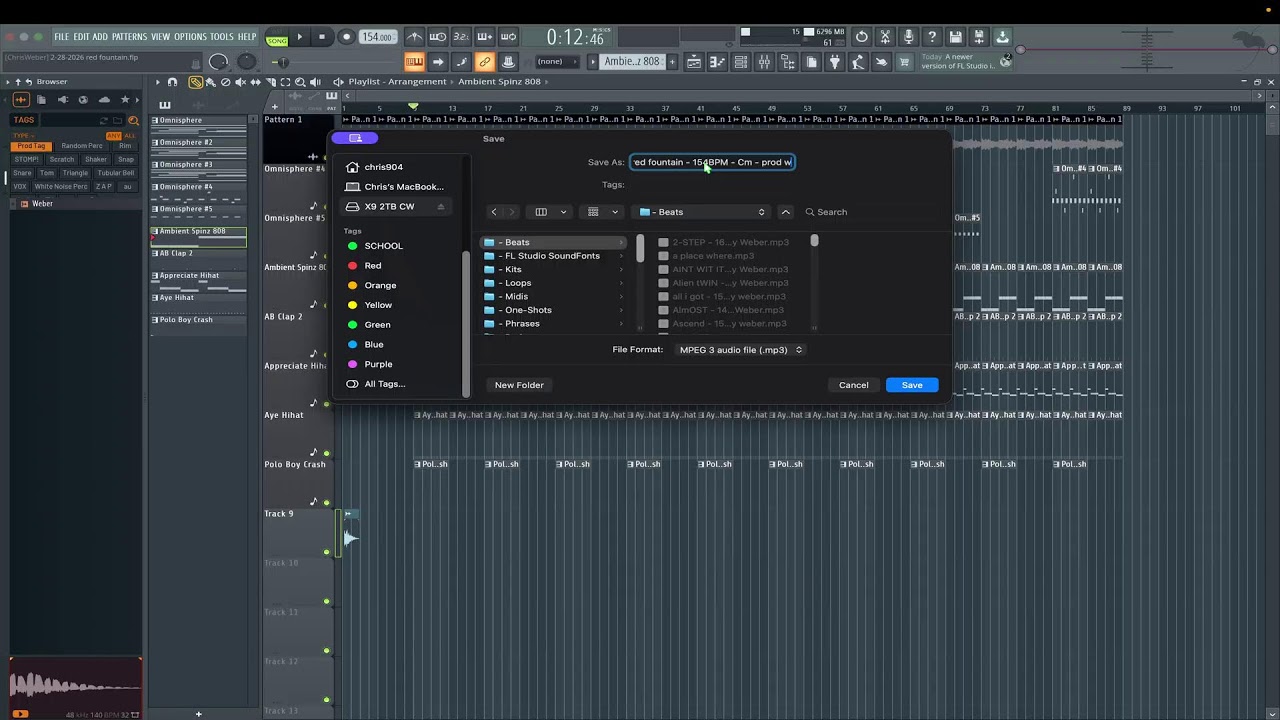
Task: Click the Save button in dialog
Action: point(912,385)
